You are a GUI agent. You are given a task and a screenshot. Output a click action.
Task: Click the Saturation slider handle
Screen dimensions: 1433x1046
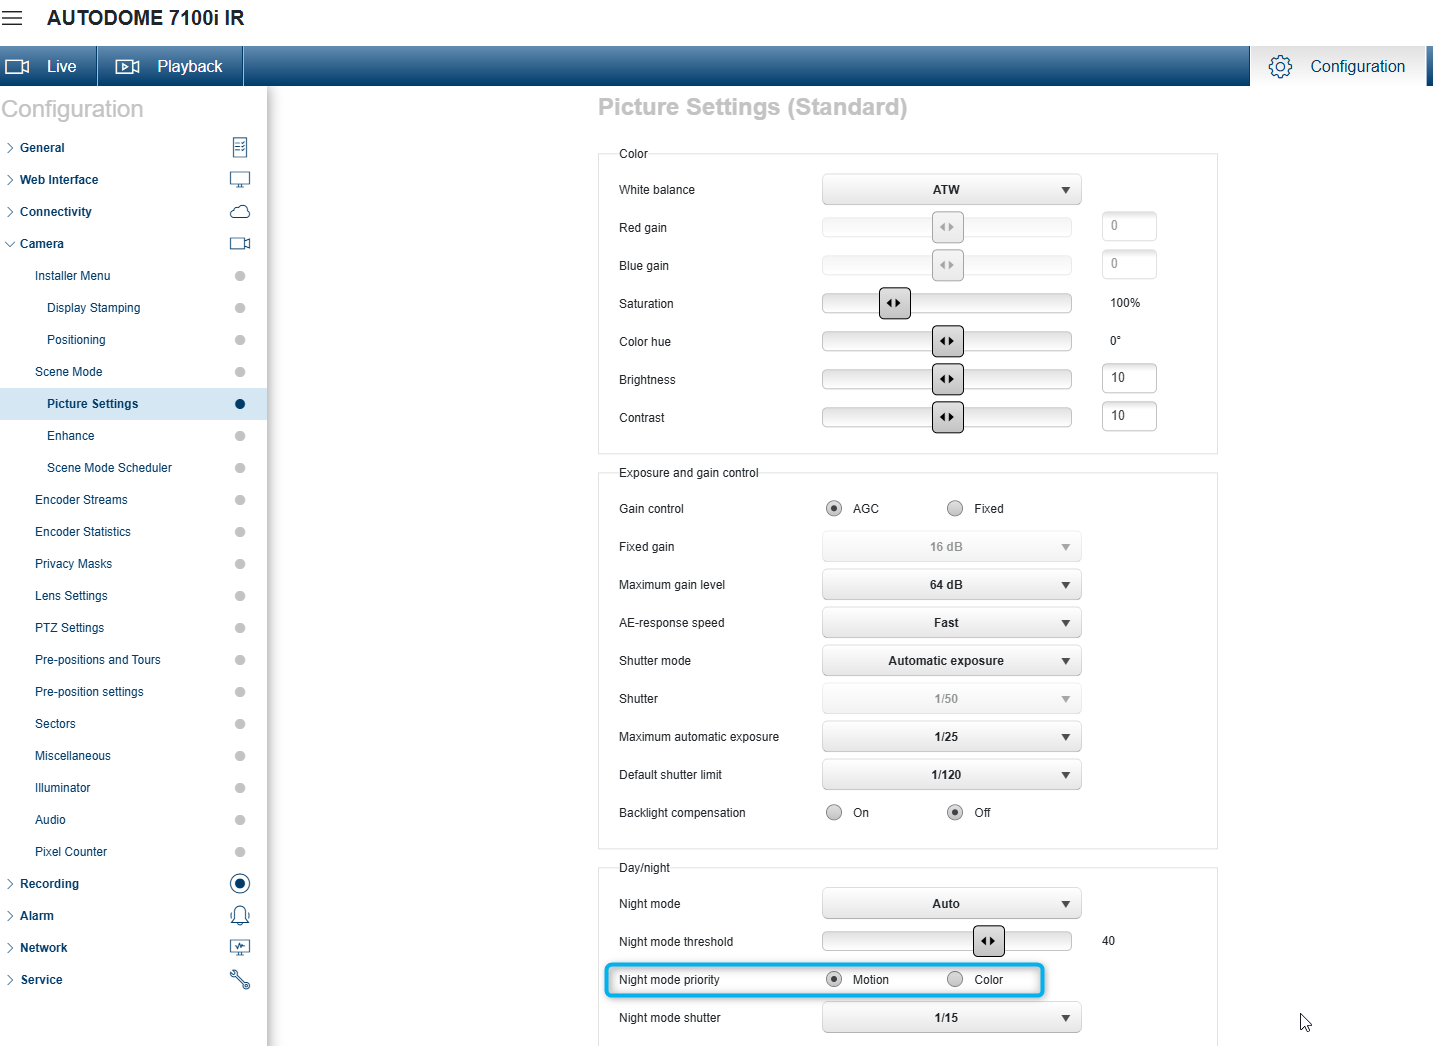[x=895, y=303]
